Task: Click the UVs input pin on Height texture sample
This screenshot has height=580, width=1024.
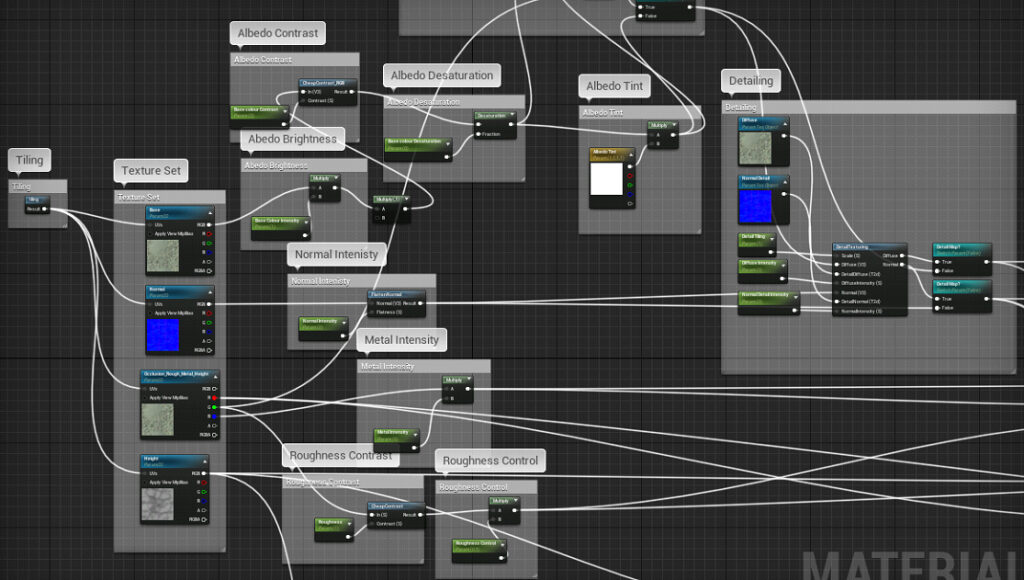Action: click(145, 473)
